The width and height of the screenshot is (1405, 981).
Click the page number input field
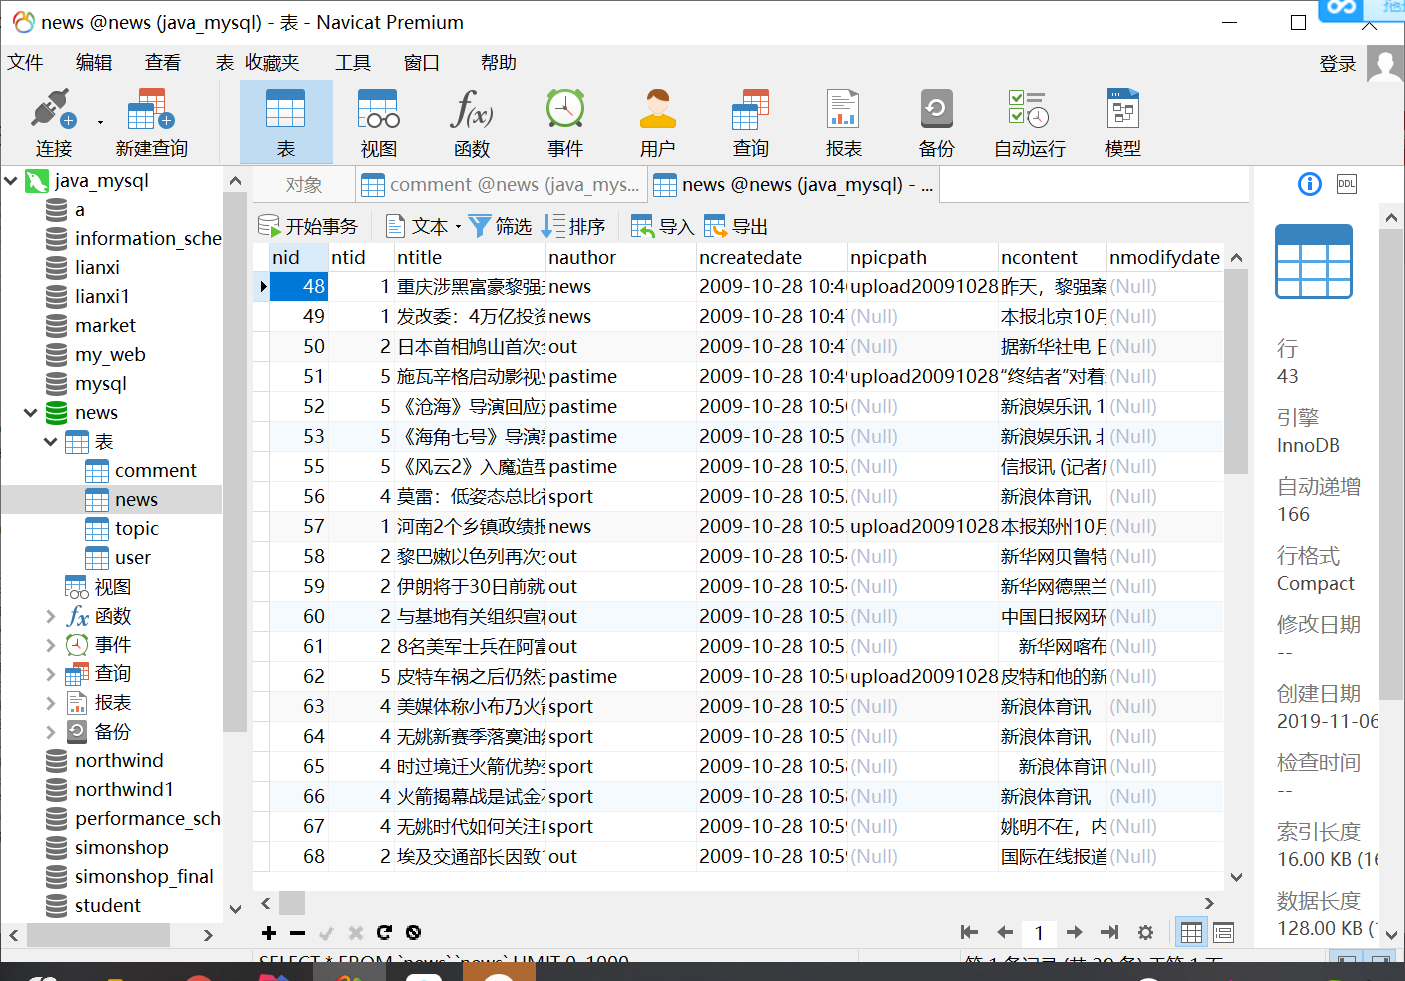(1039, 931)
